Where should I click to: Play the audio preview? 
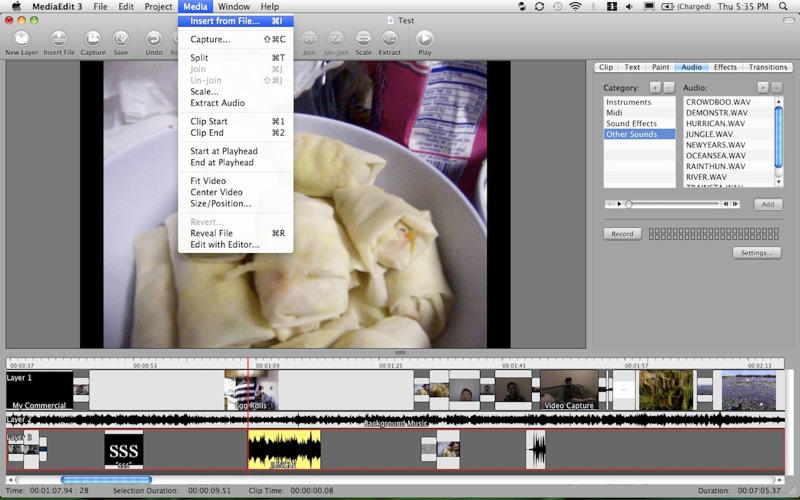click(x=619, y=204)
